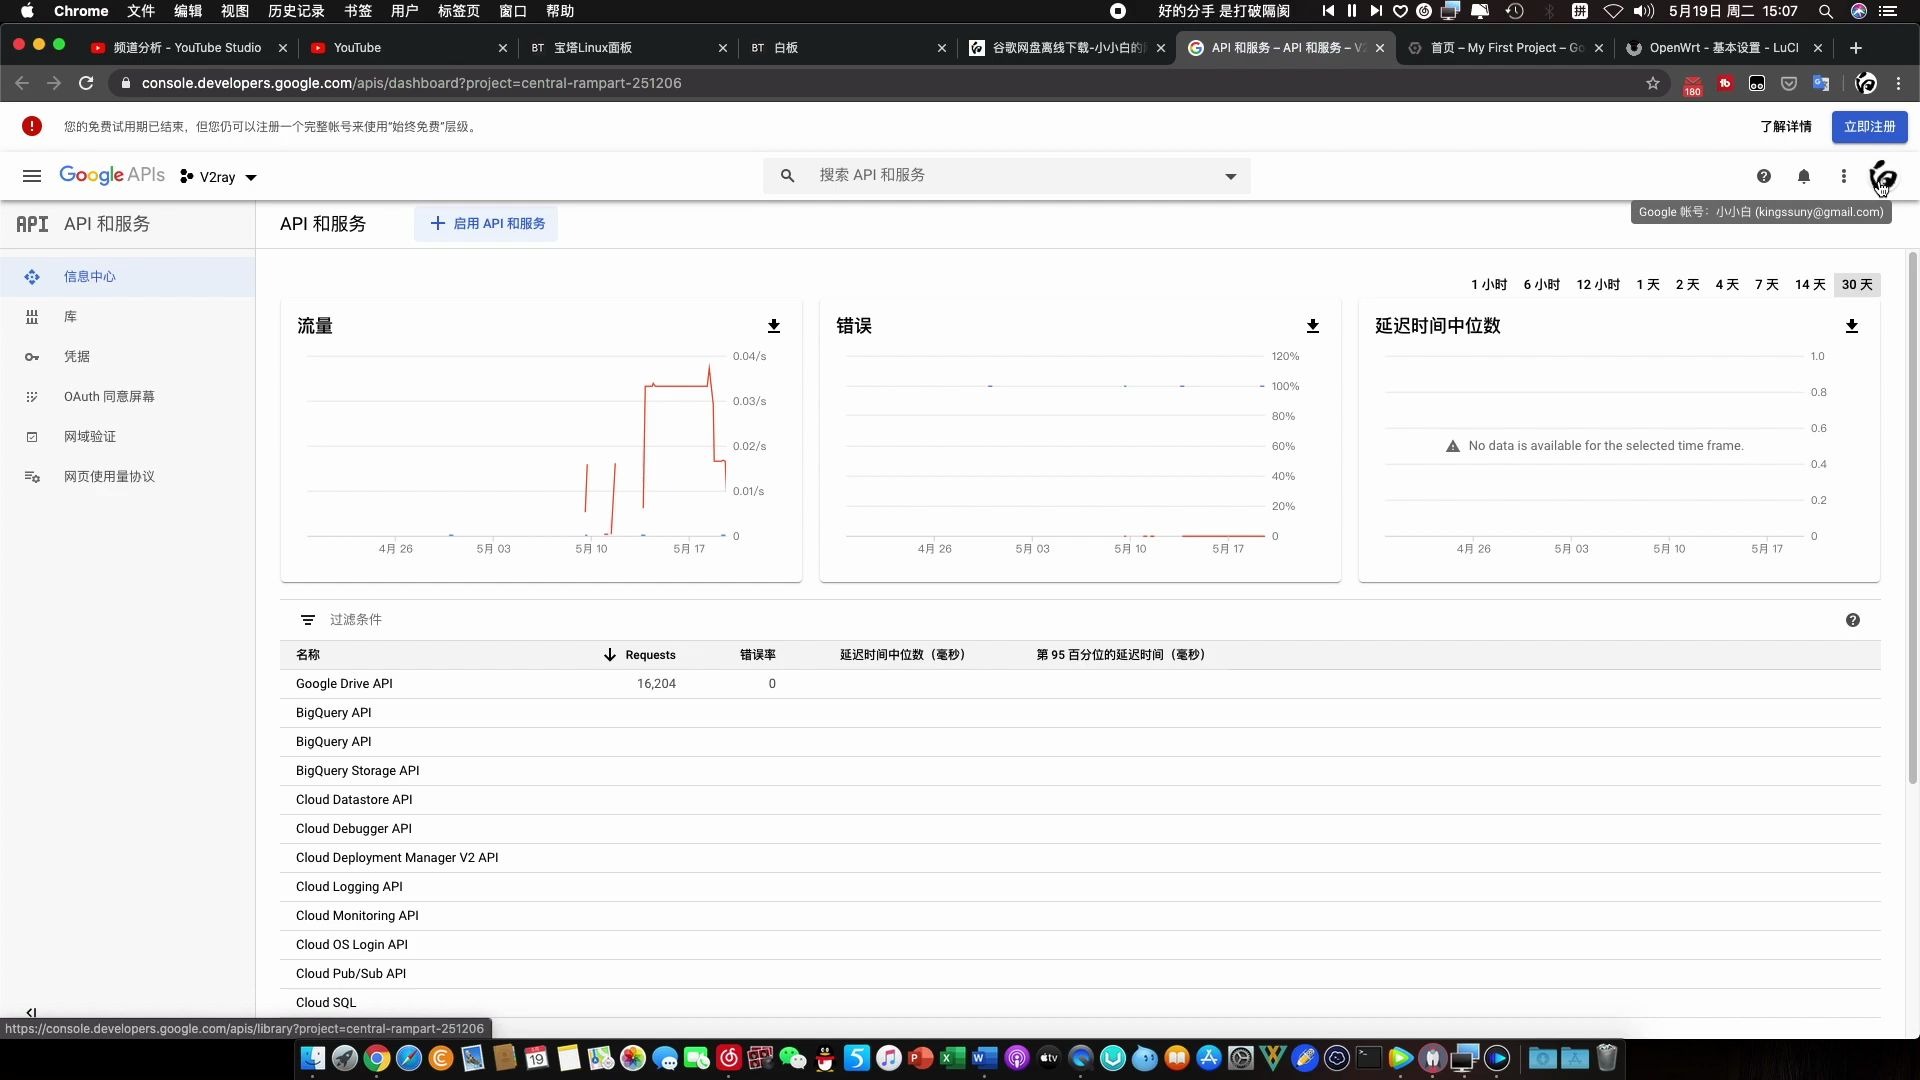
Task: Open 网页使用量协议 in the sidebar
Action: [128, 476]
